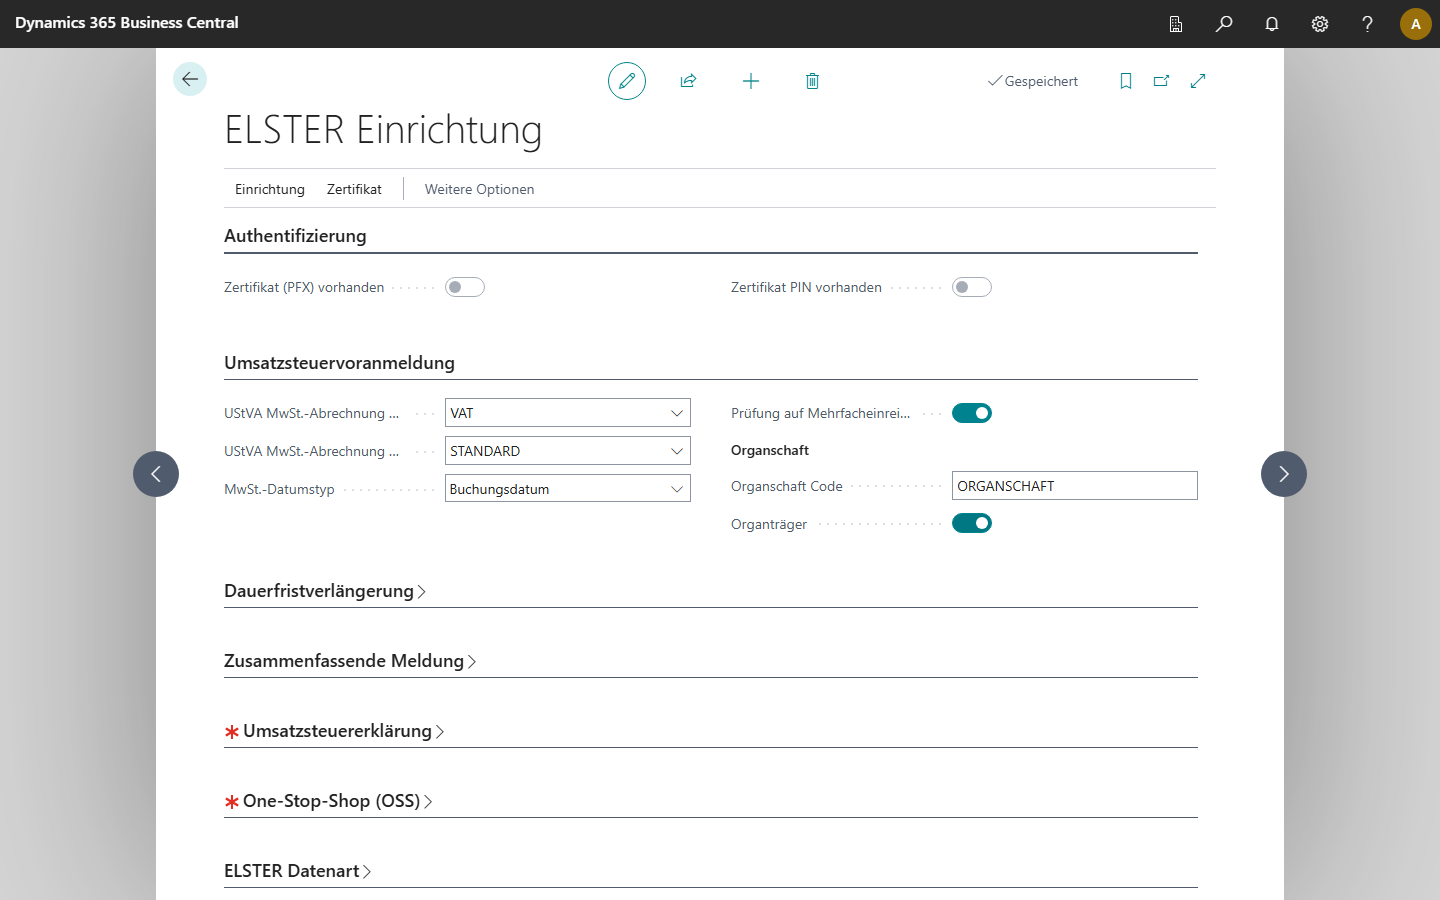This screenshot has height=900, width=1440.
Task: Open settings gear icon
Action: point(1320,24)
